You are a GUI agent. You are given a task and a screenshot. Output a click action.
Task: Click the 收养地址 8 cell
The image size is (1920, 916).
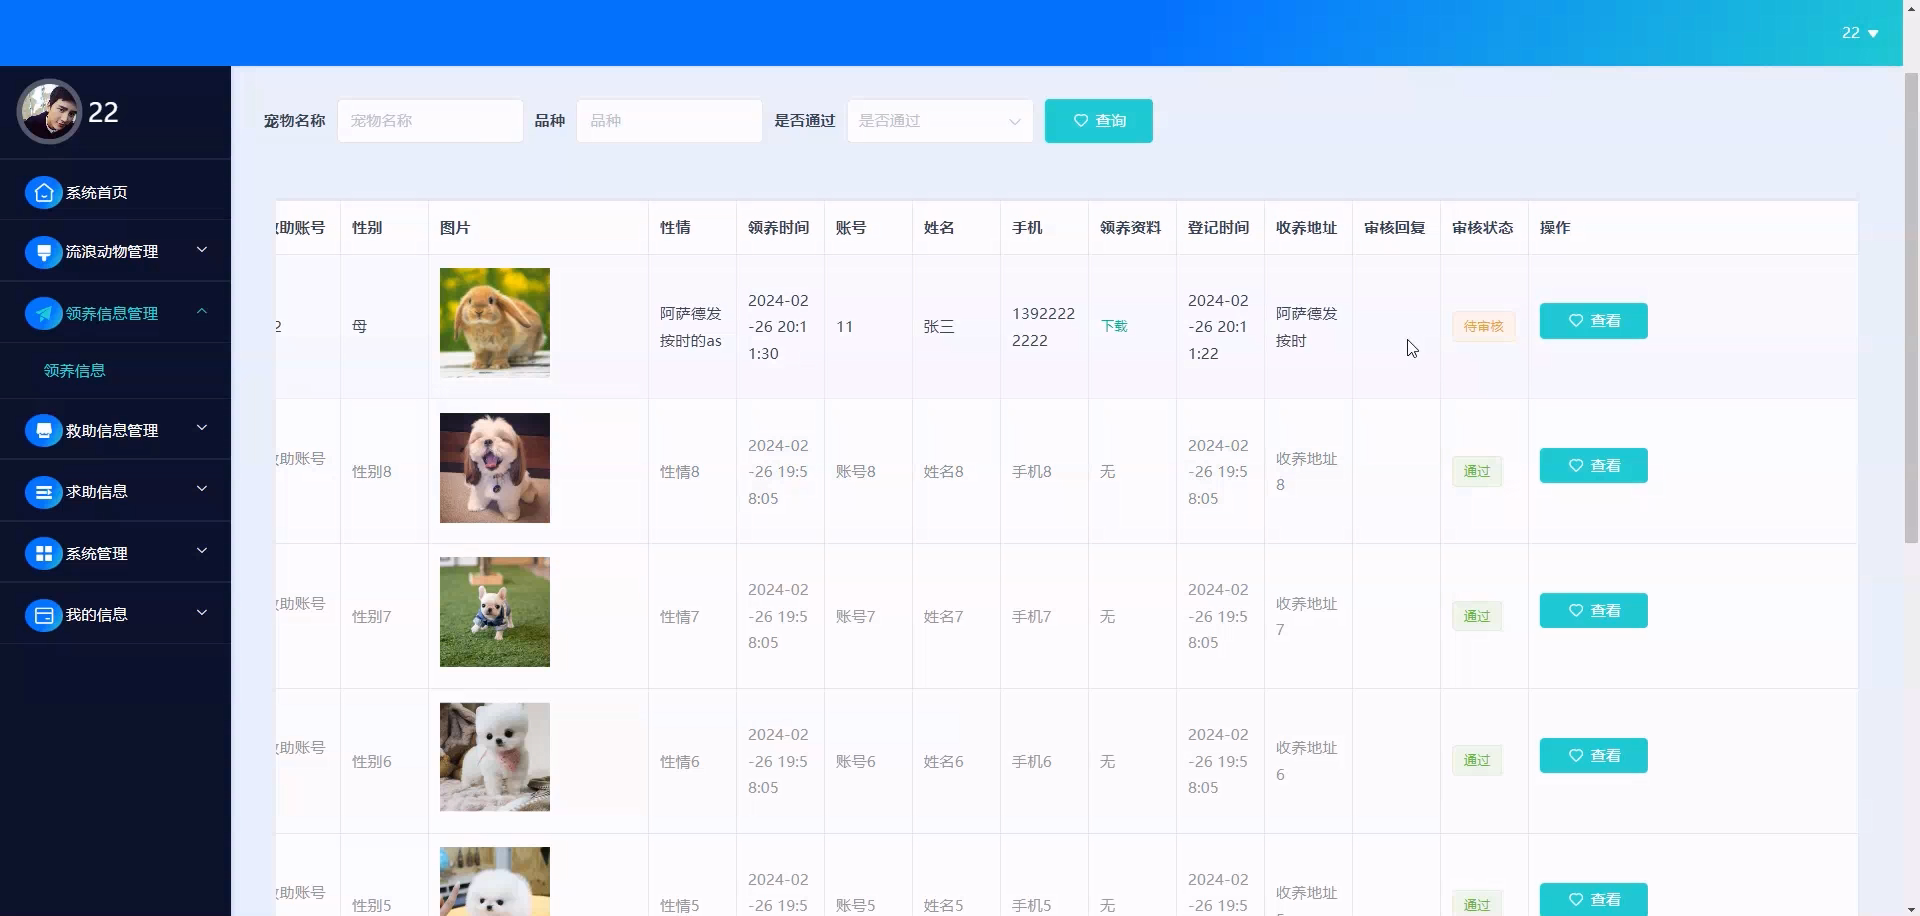pos(1306,472)
